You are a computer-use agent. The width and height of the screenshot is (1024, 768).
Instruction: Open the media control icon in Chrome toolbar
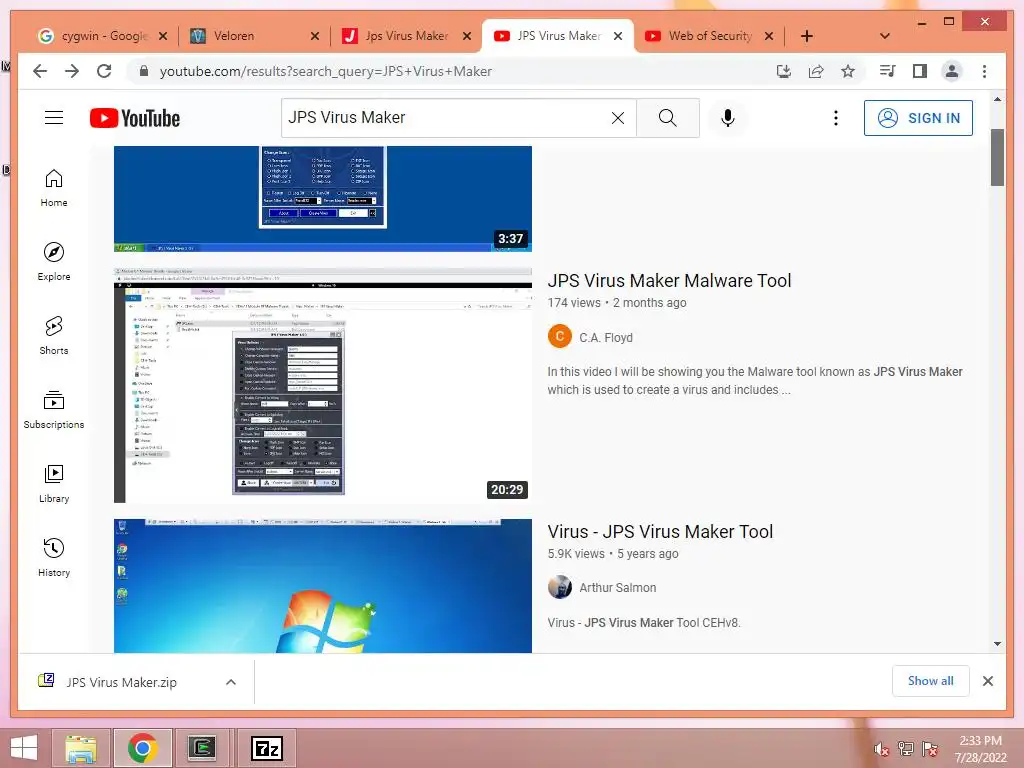click(888, 71)
